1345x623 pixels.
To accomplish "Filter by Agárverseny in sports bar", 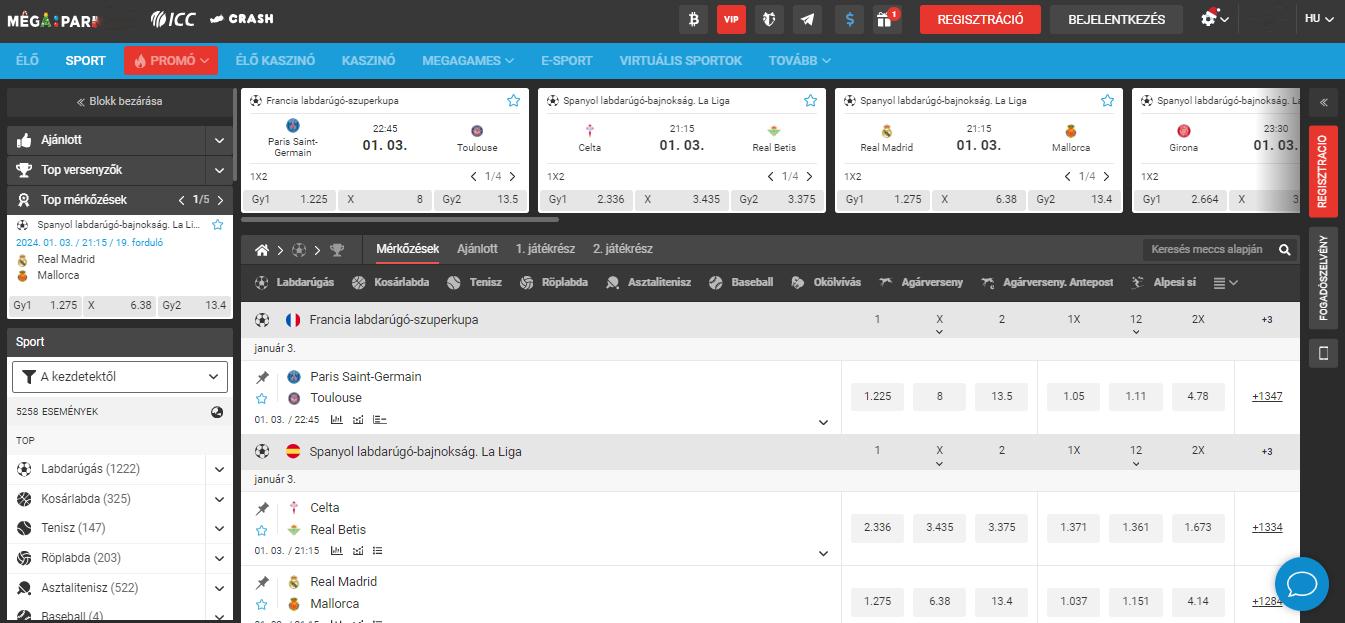I will [921, 283].
